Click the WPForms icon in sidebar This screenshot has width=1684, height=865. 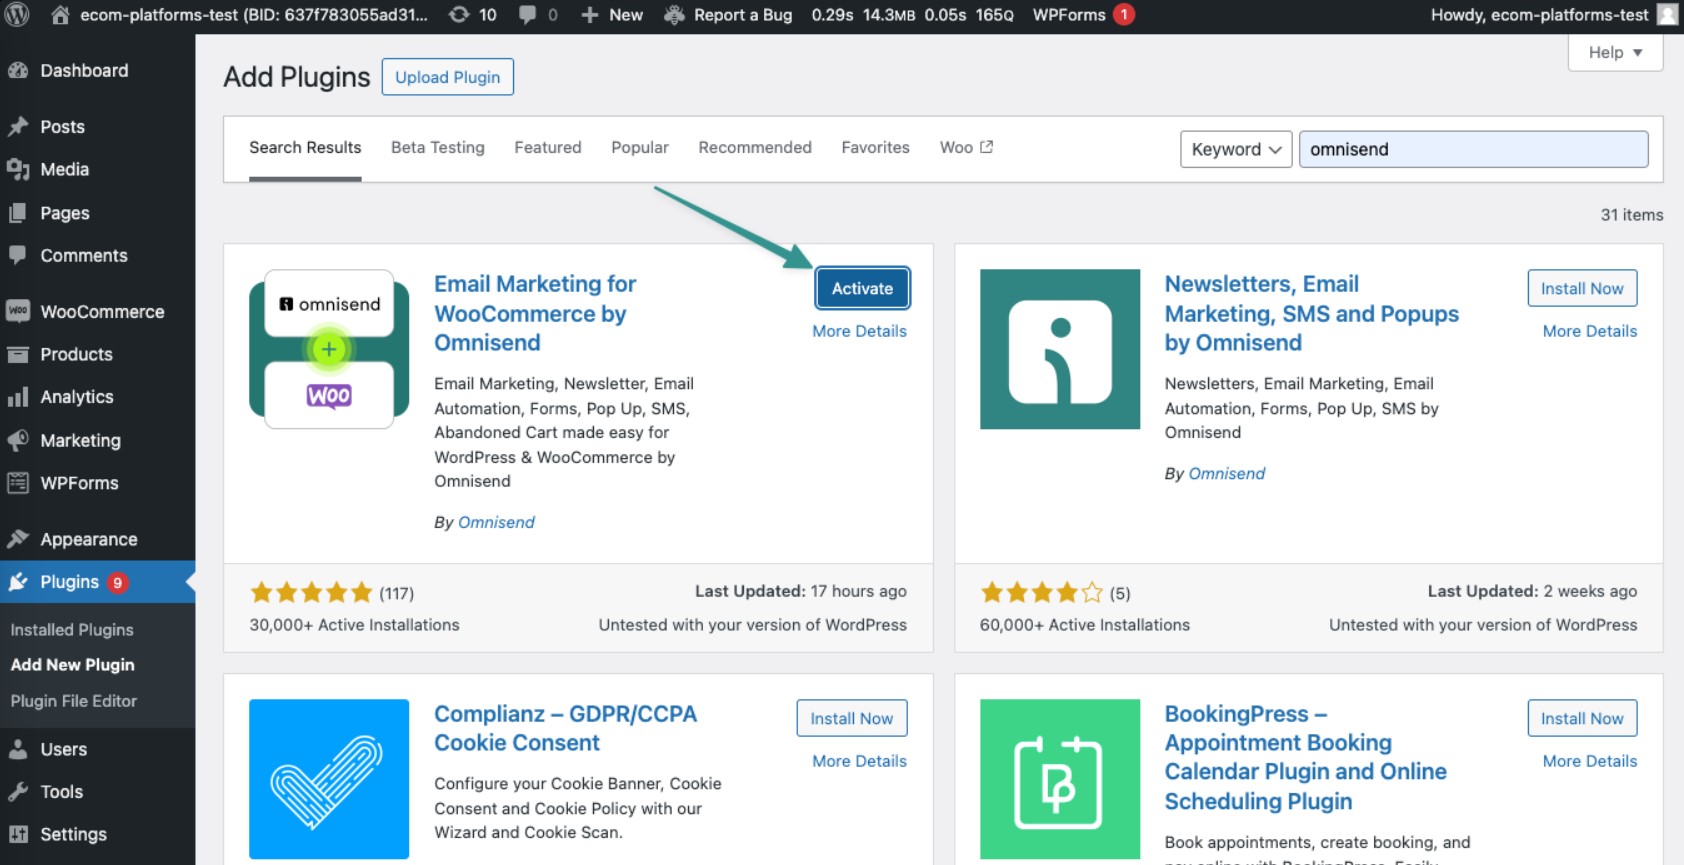tap(18, 483)
